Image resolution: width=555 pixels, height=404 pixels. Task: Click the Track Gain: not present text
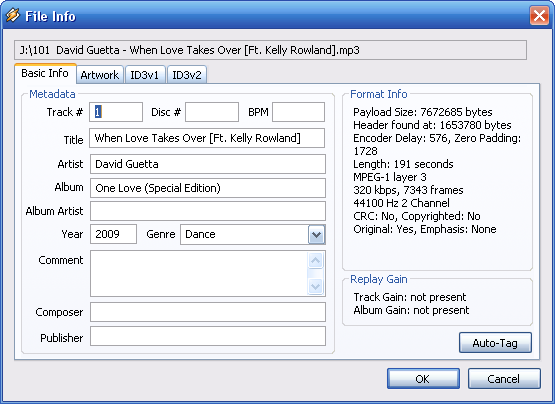pyautogui.click(x=410, y=297)
